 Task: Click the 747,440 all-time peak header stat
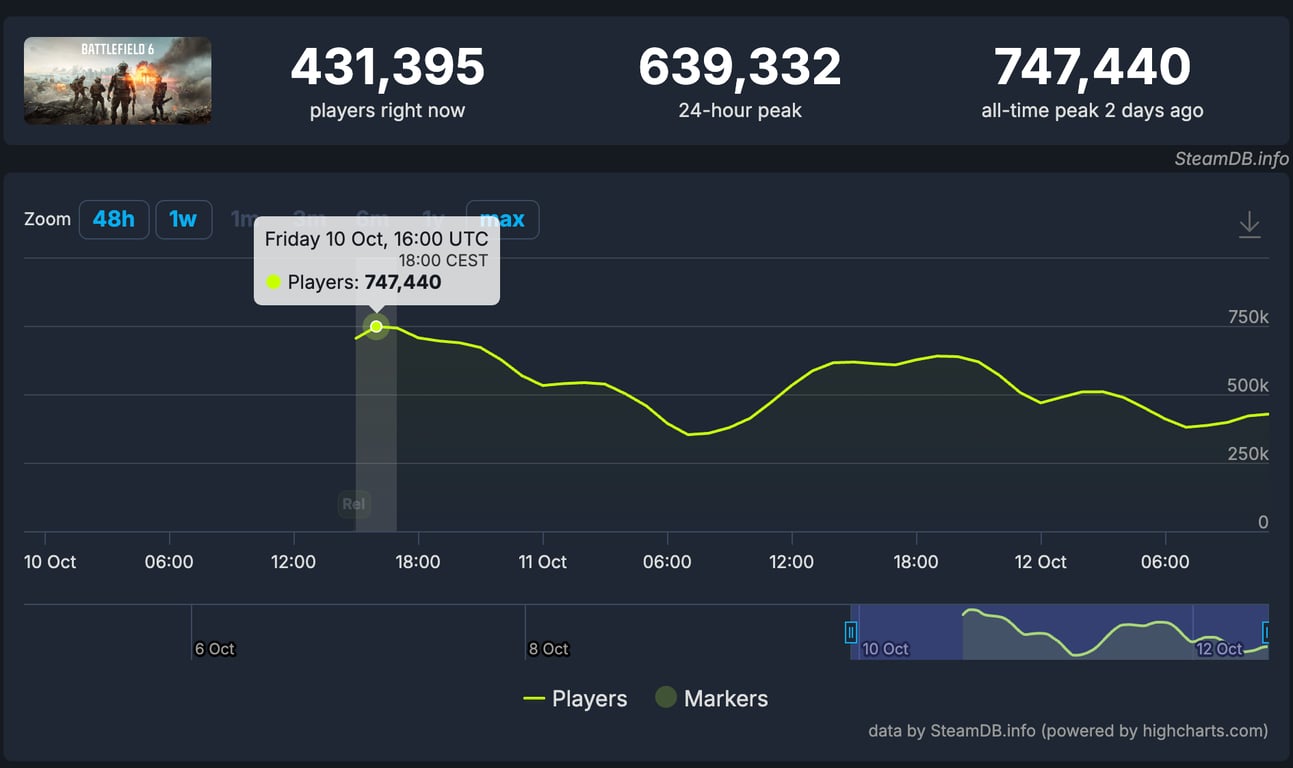tap(1092, 68)
